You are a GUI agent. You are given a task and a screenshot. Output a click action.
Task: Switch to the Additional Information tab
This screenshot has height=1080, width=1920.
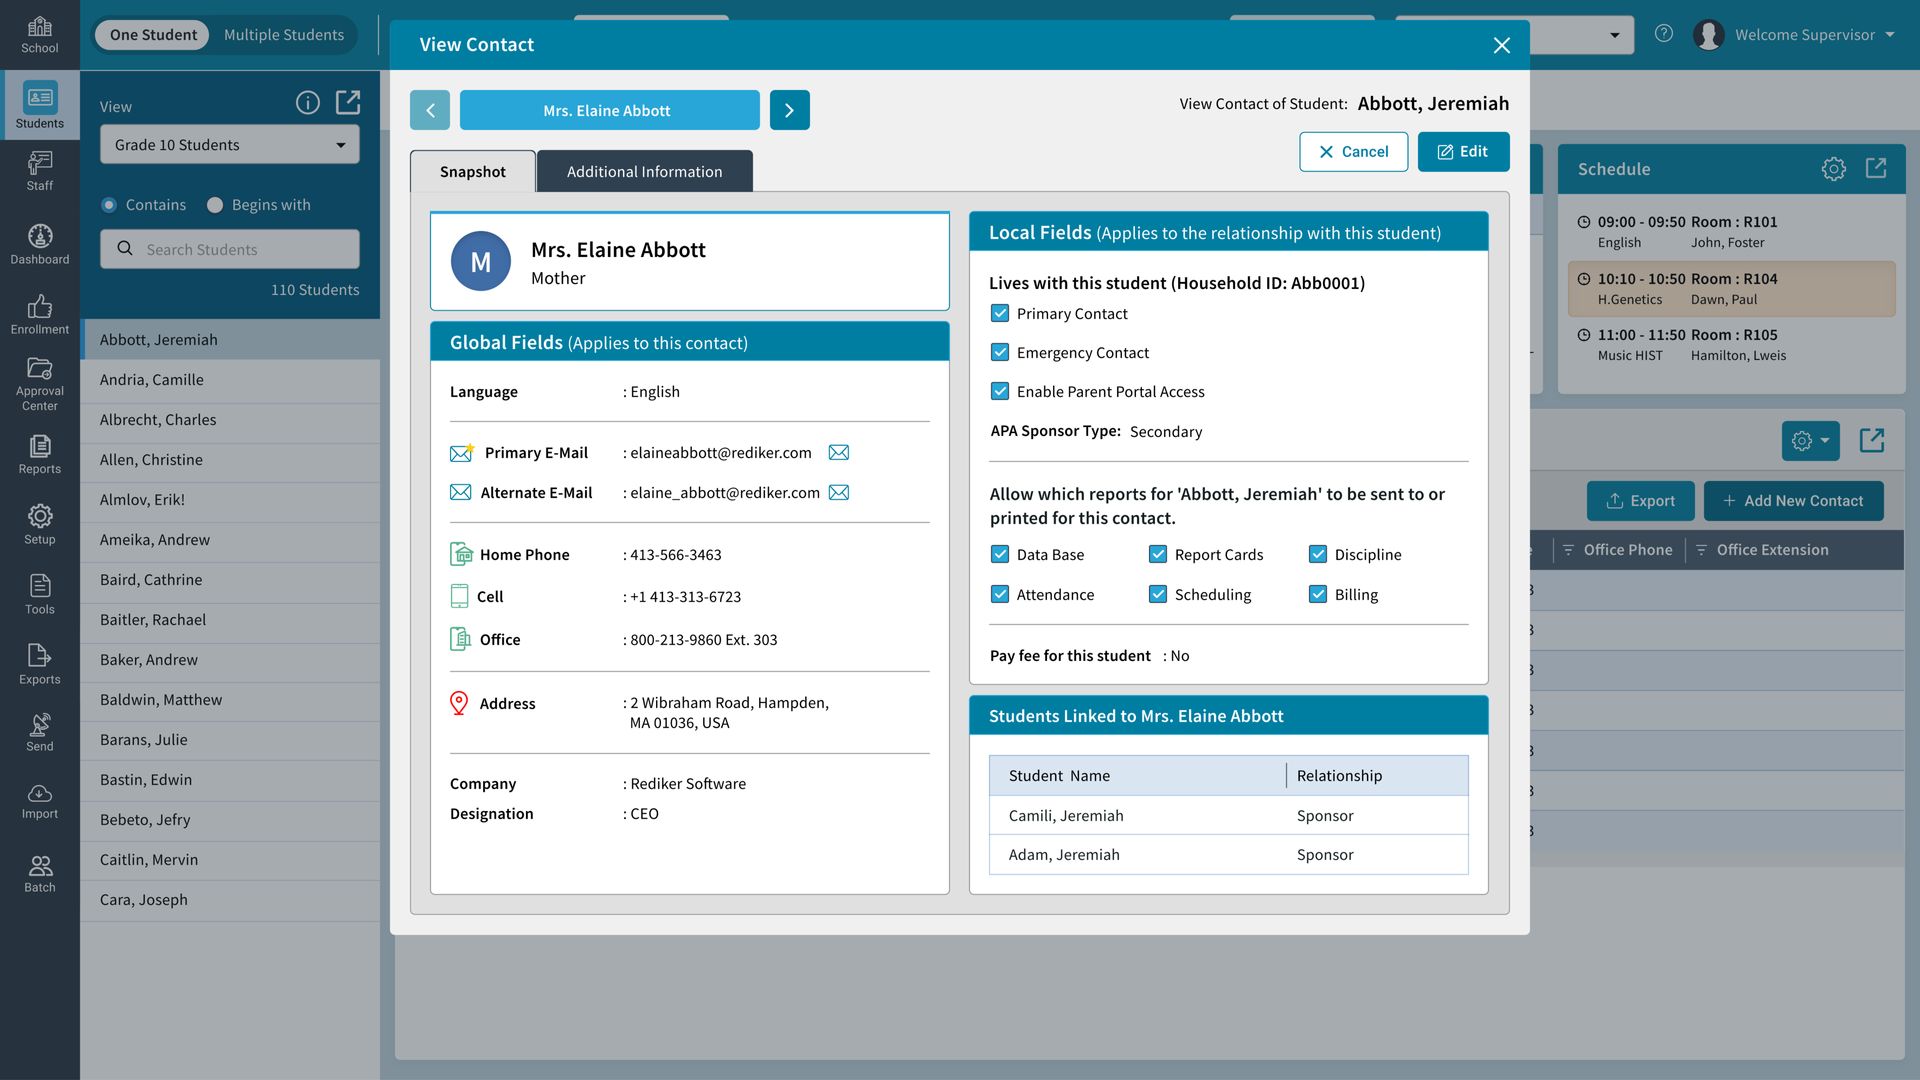click(644, 172)
